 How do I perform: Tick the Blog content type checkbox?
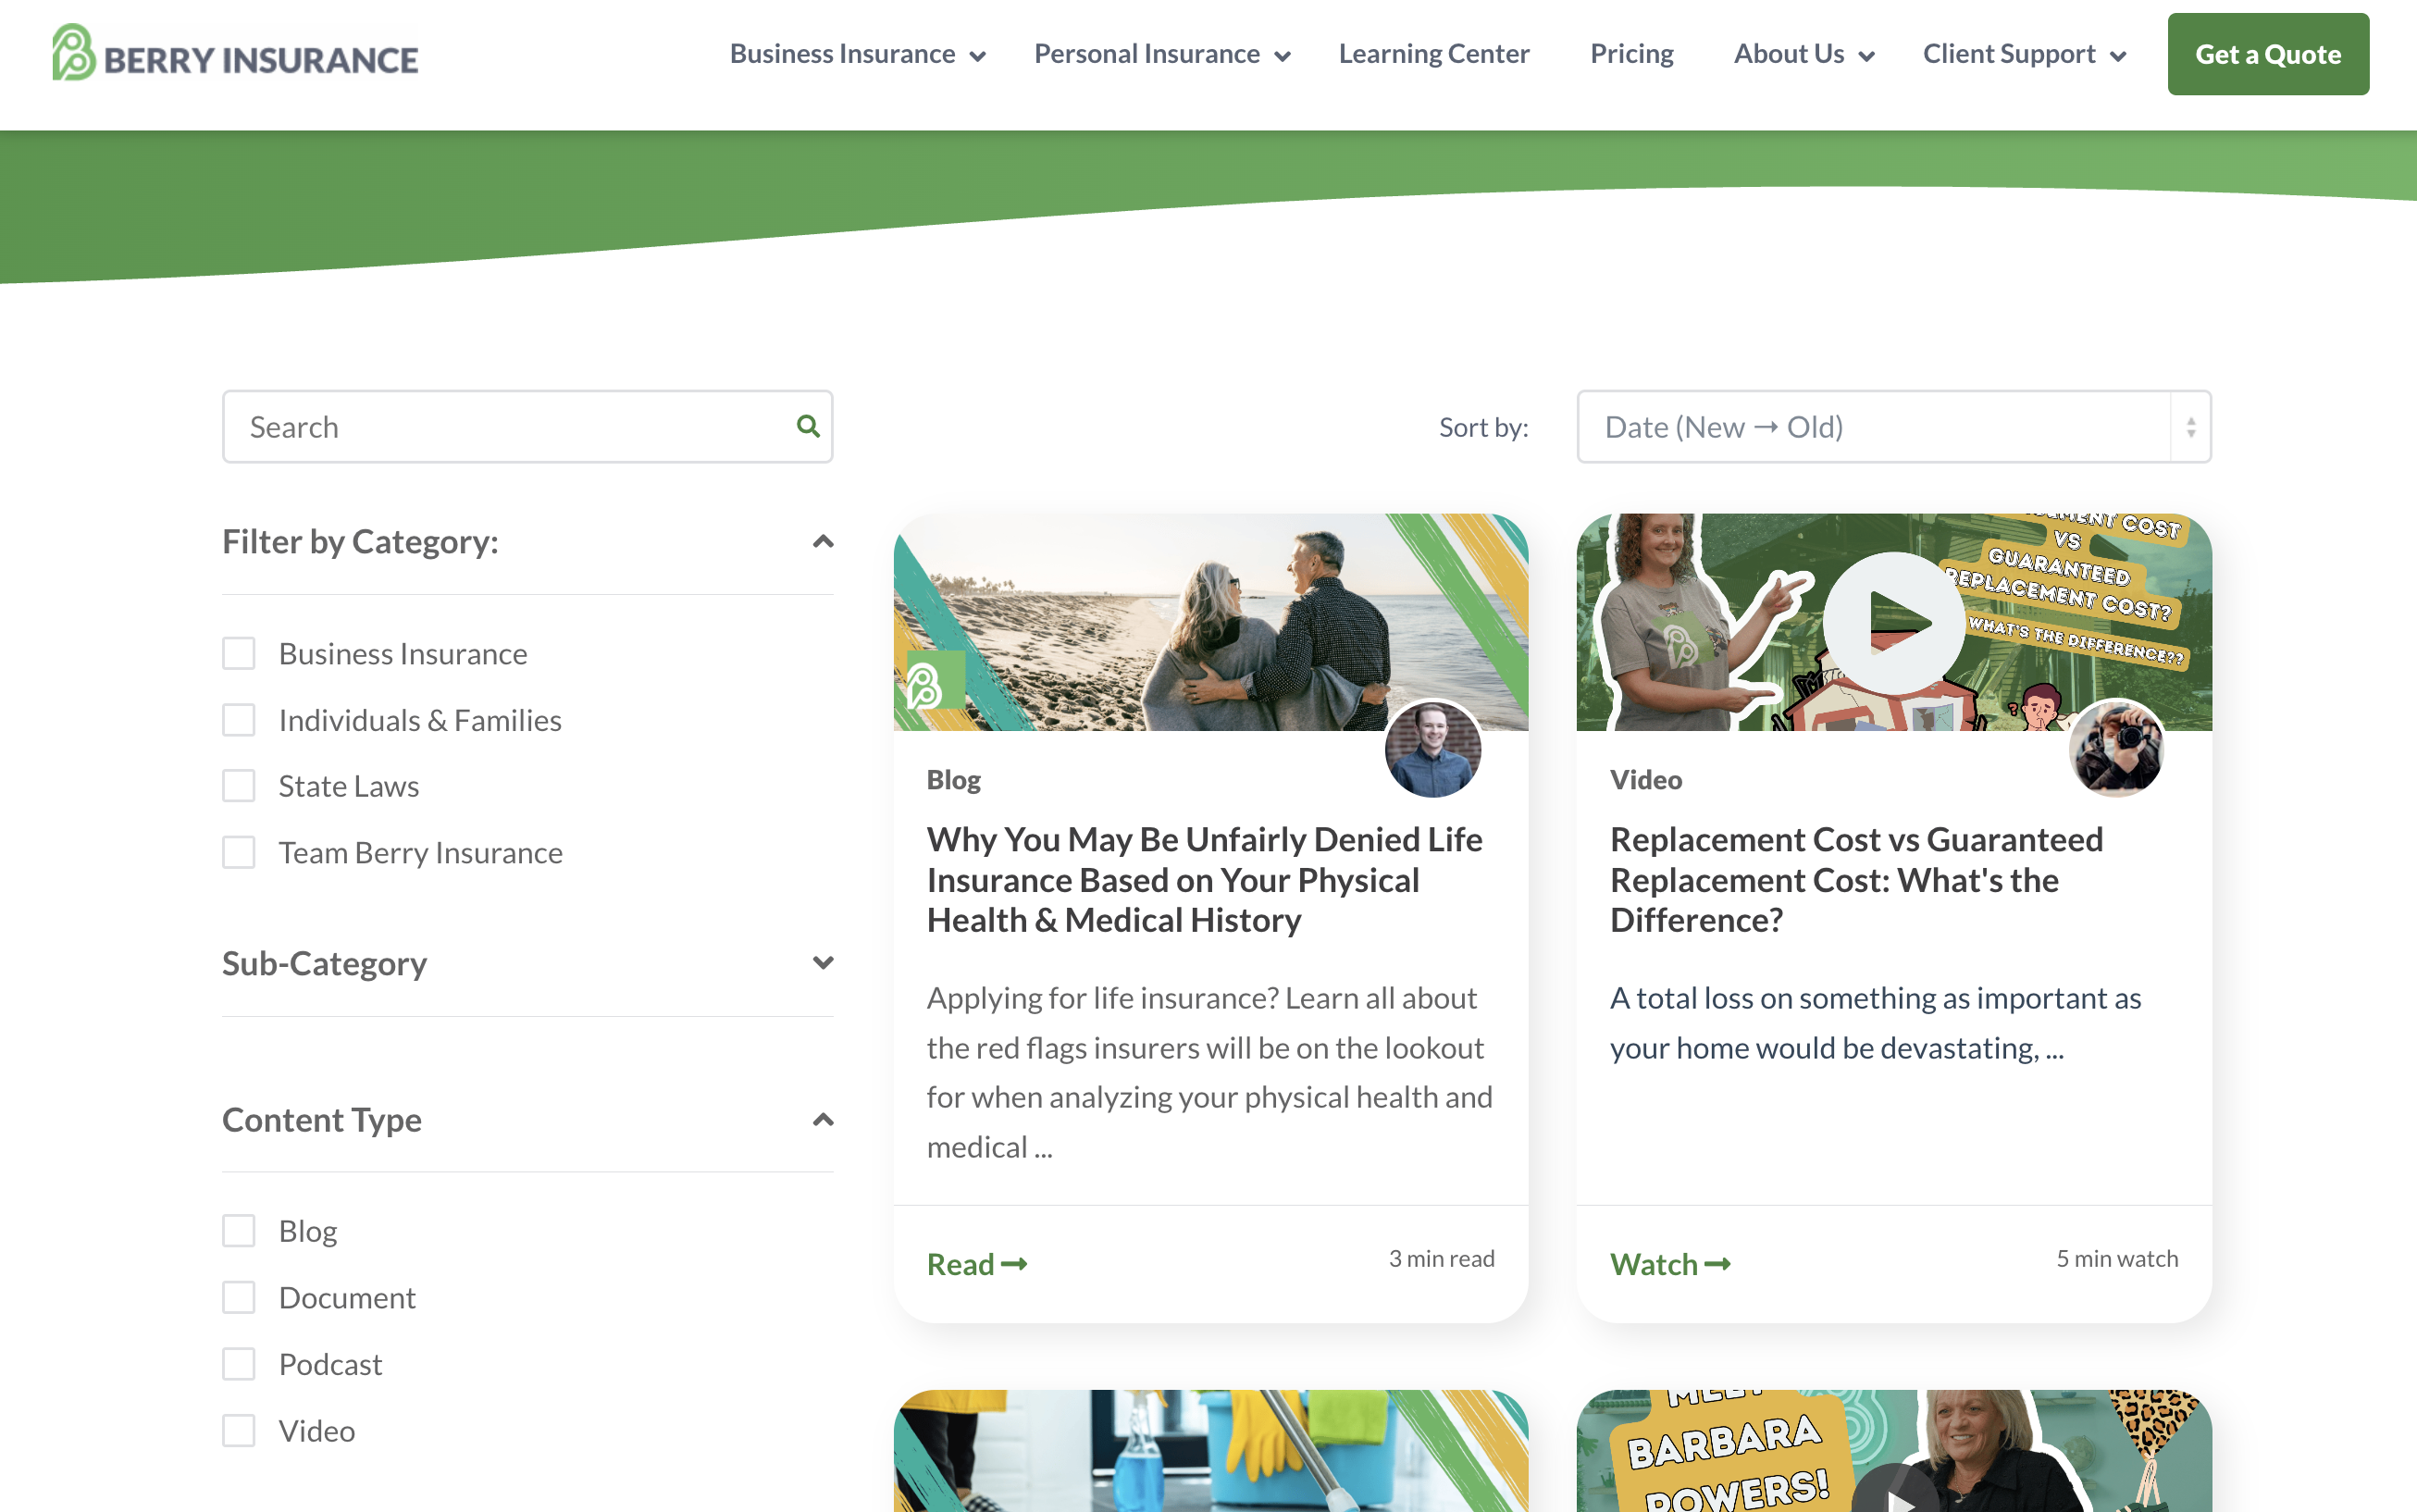tap(239, 1231)
